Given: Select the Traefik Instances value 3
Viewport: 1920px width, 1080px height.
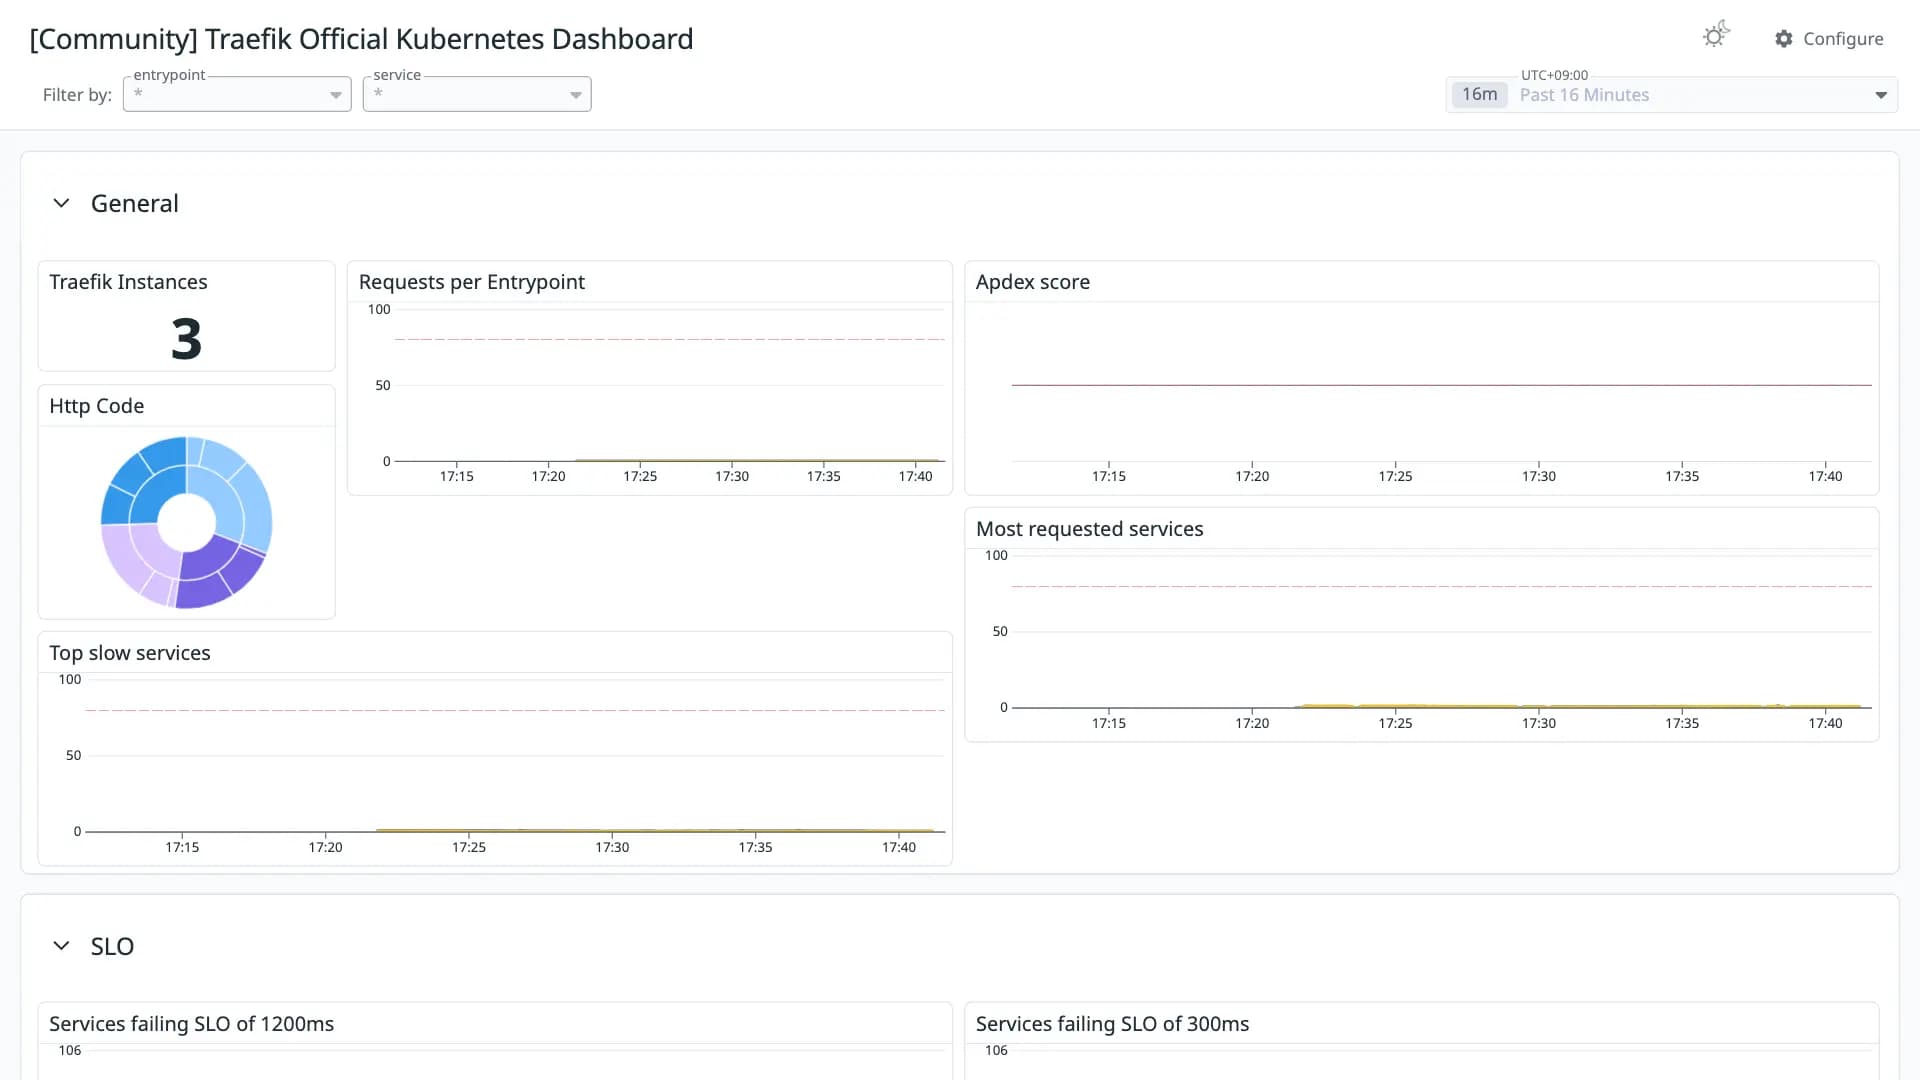Looking at the screenshot, I should click(186, 339).
